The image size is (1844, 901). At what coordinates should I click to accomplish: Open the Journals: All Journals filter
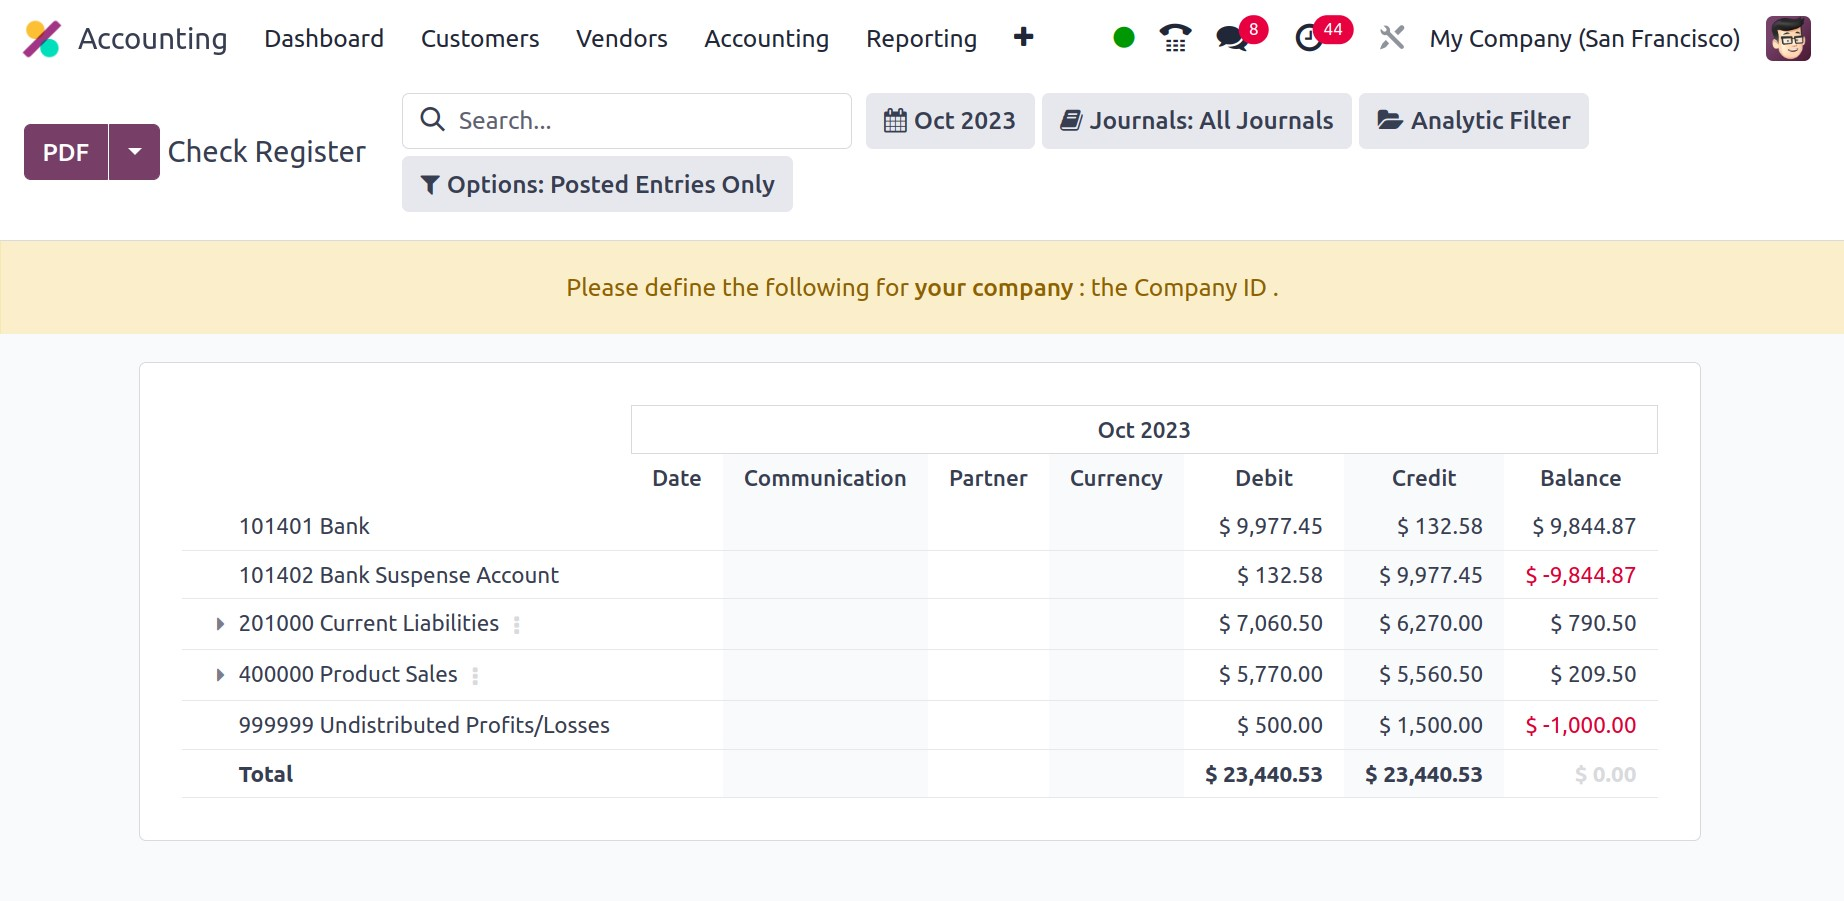click(x=1196, y=121)
